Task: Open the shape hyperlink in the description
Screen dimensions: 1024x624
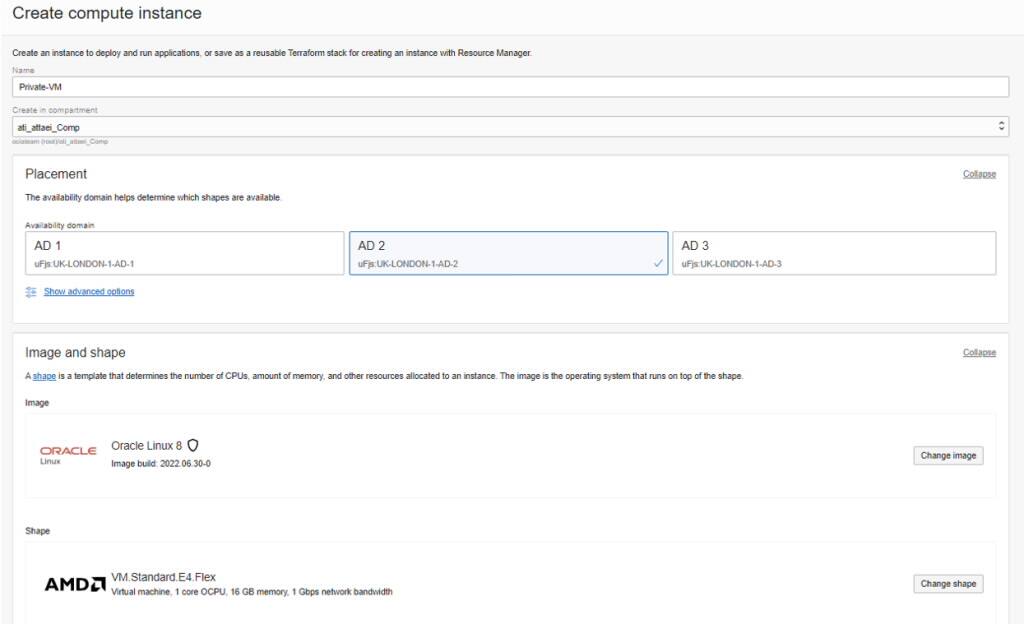Action: 44,375
